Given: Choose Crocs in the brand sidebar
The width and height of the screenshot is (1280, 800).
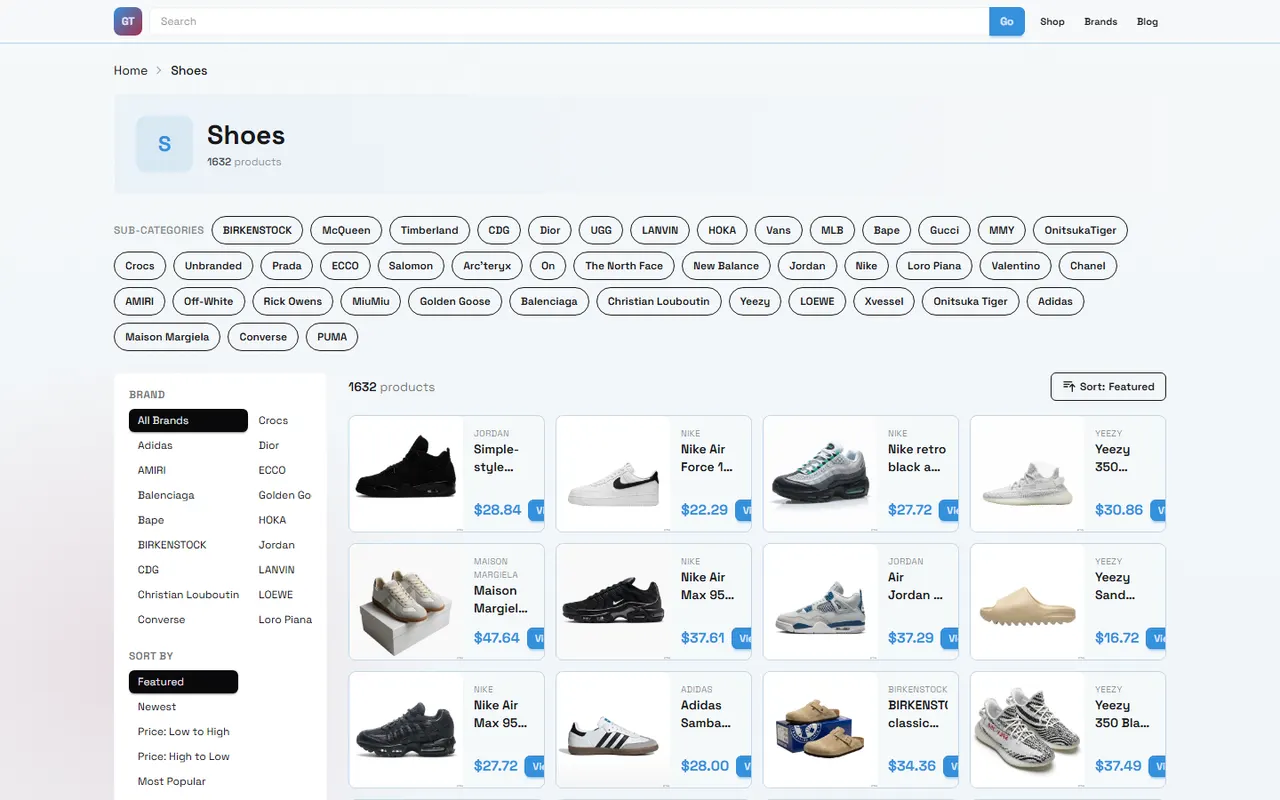Looking at the screenshot, I should [x=273, y=420].
